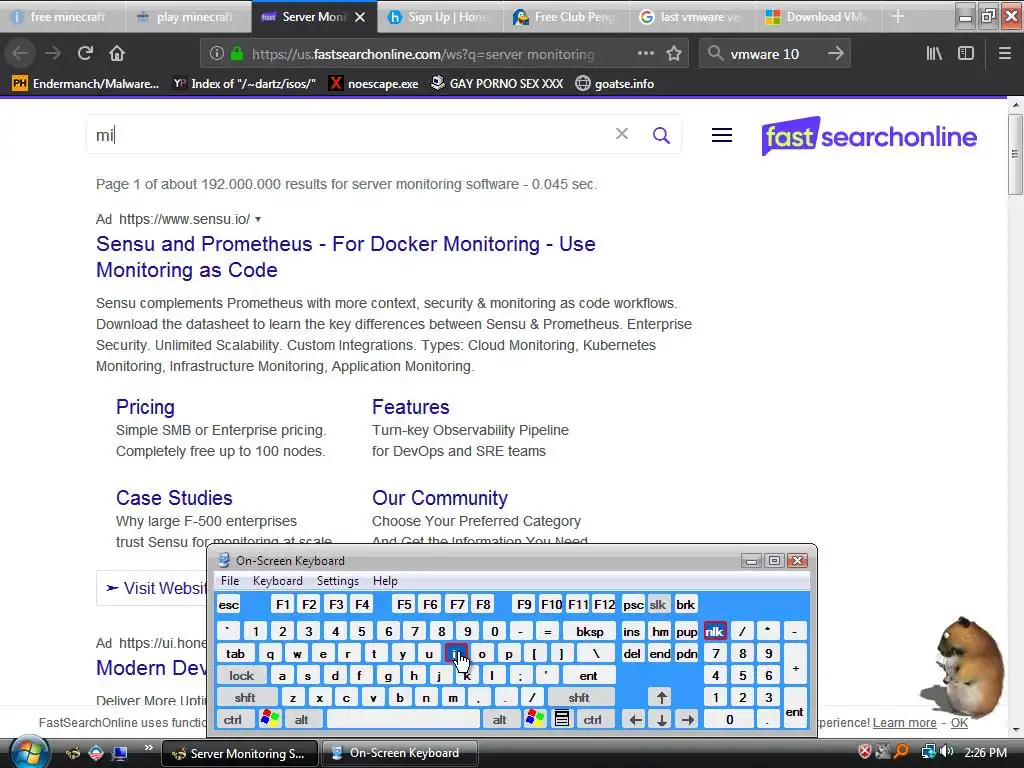Switch to the Sign Up tab
The height and width of the screenshot is (768, 1024).
point(440,17)
